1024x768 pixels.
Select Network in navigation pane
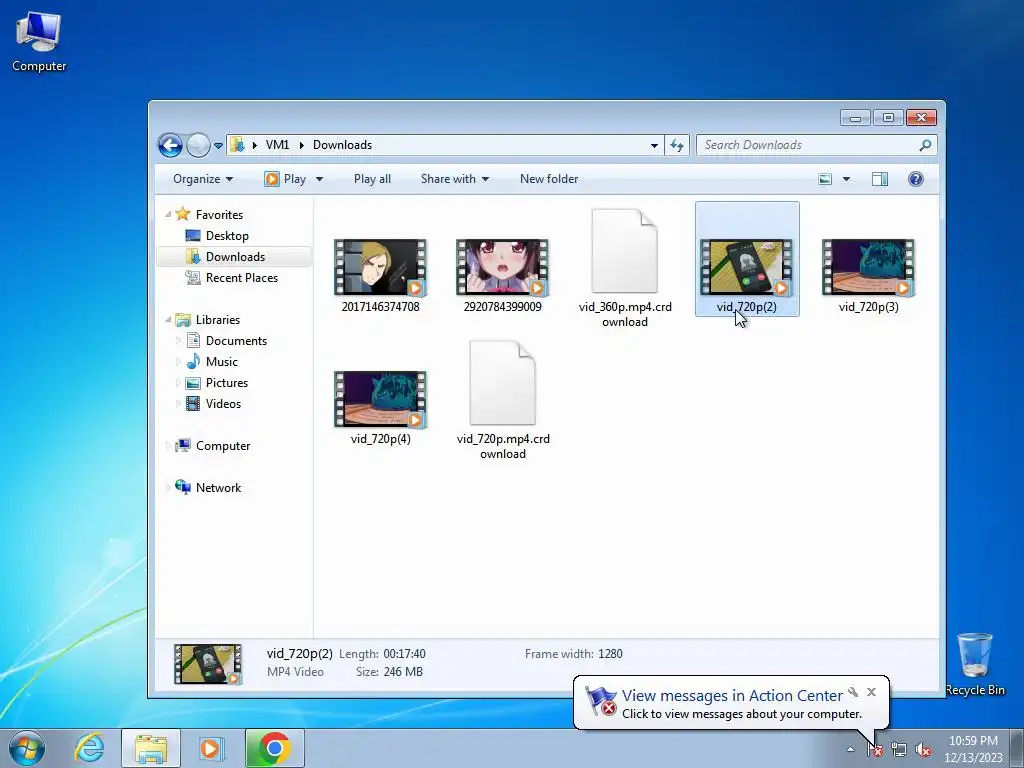coord(218,488)
